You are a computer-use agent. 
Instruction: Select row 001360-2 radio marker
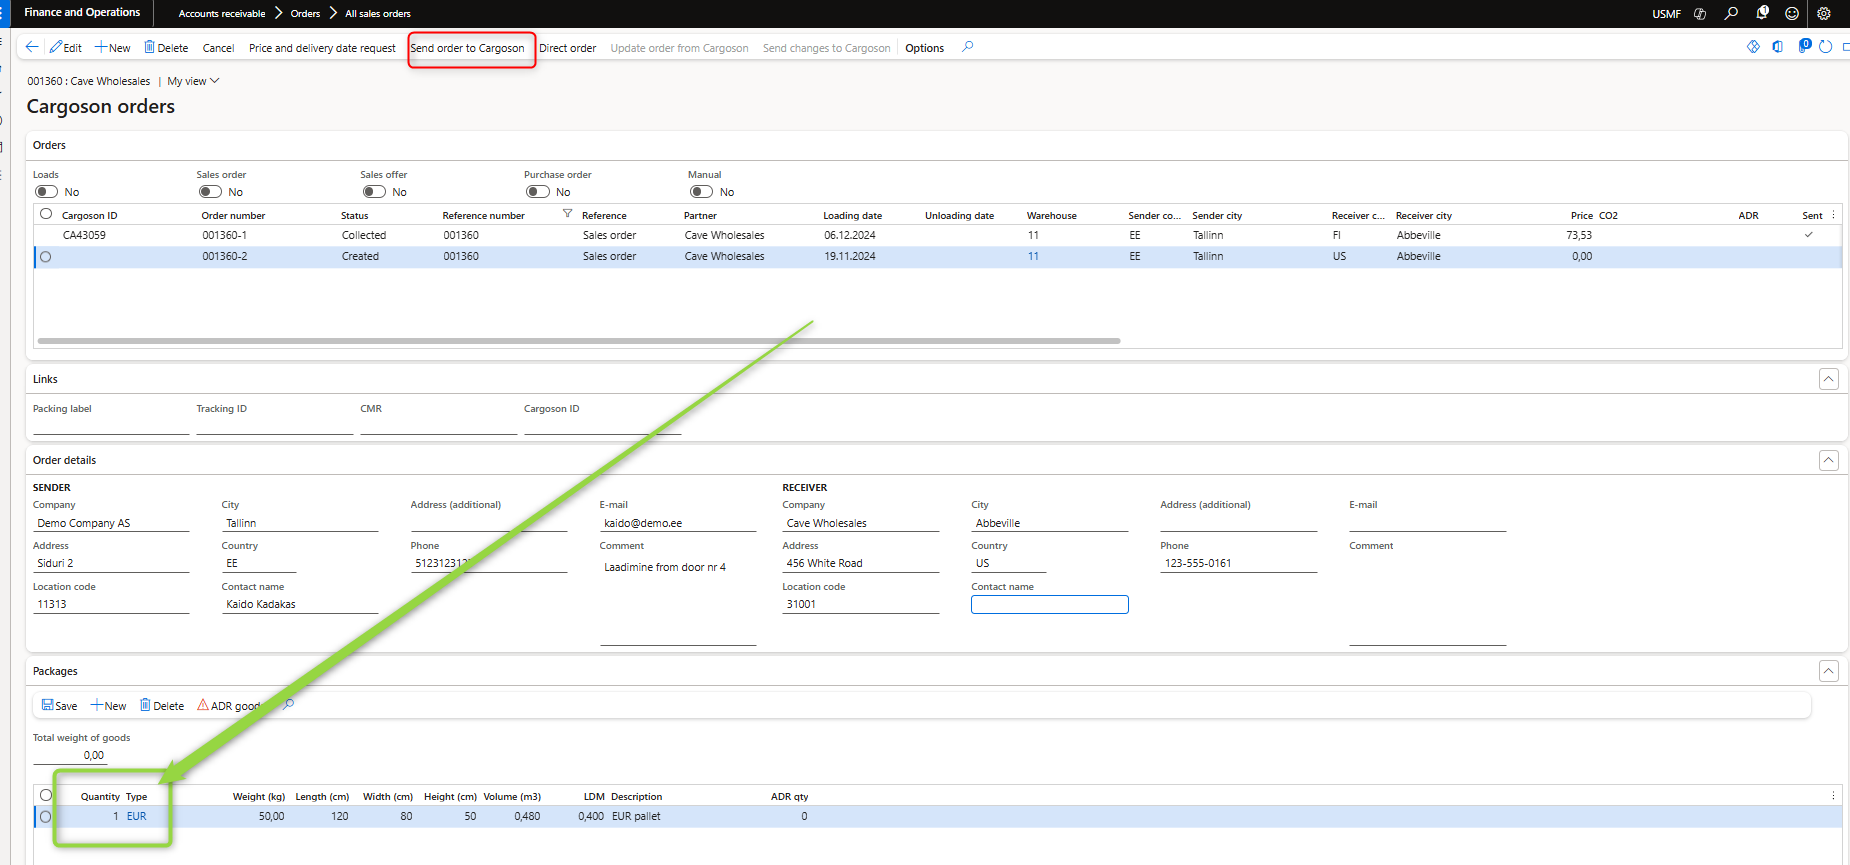(46, 257)
